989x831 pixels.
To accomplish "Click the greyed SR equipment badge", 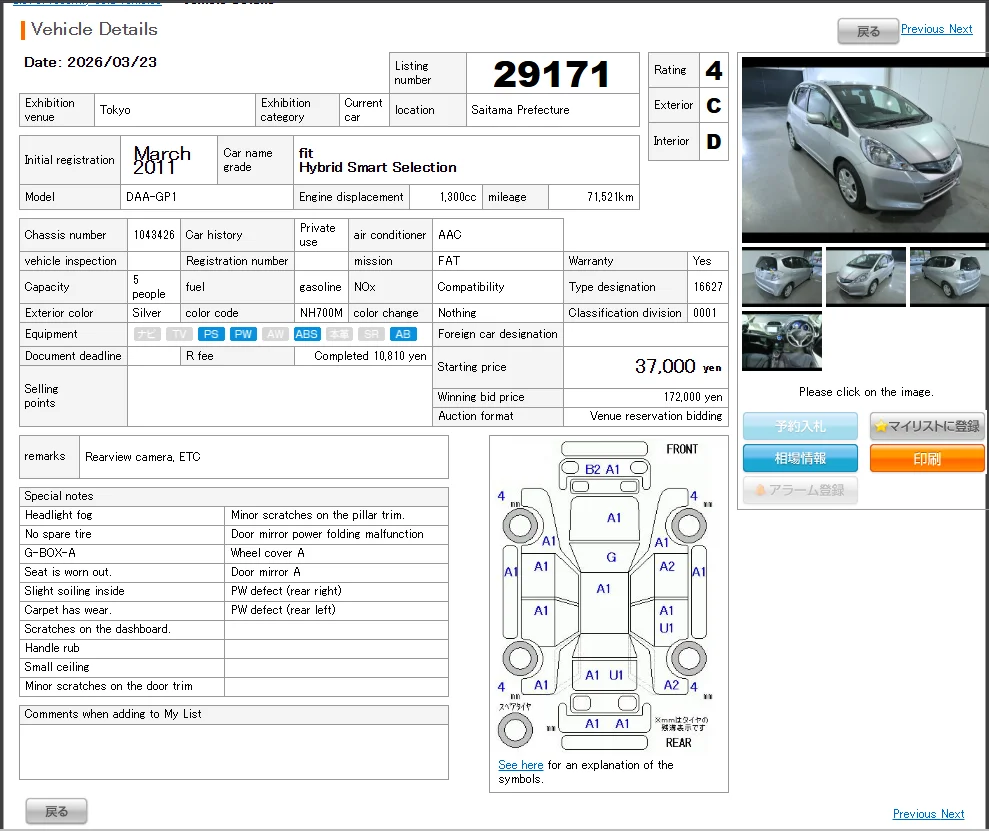I will [x=371, y=334].
